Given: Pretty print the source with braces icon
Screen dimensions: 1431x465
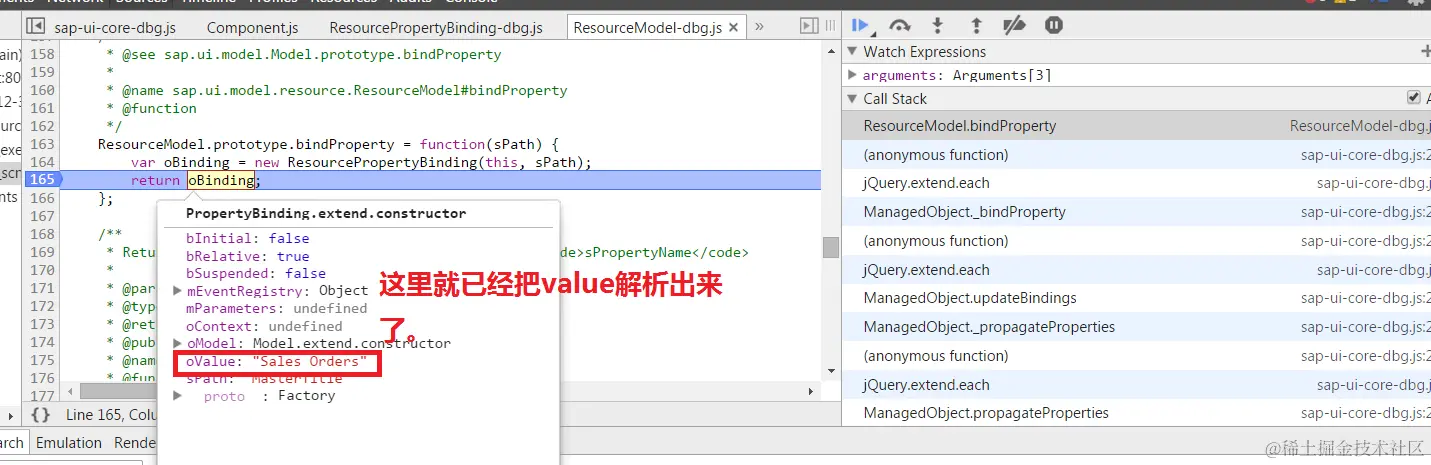Looking at the screenshot, I should 40,414.
